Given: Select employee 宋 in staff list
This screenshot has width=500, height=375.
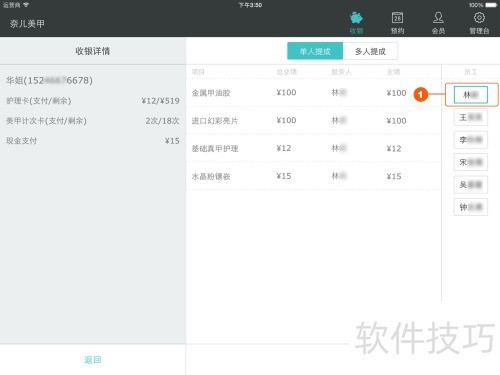Looking at the screenshot, I should [x=471, y=162].
